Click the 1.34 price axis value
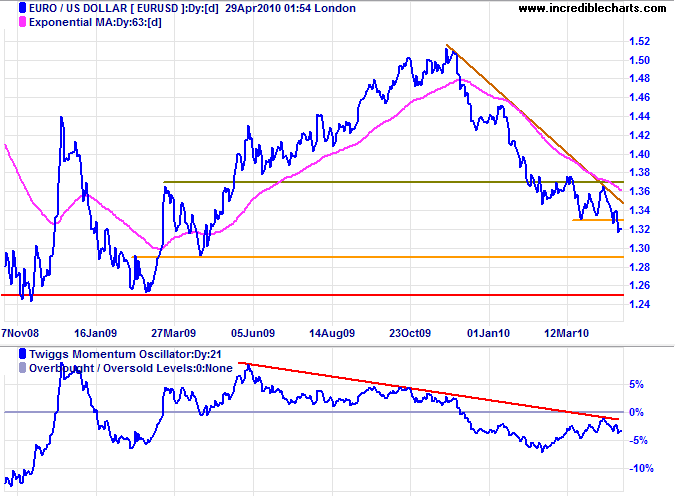This screenshot has width=675, height=500. [639, 210]
